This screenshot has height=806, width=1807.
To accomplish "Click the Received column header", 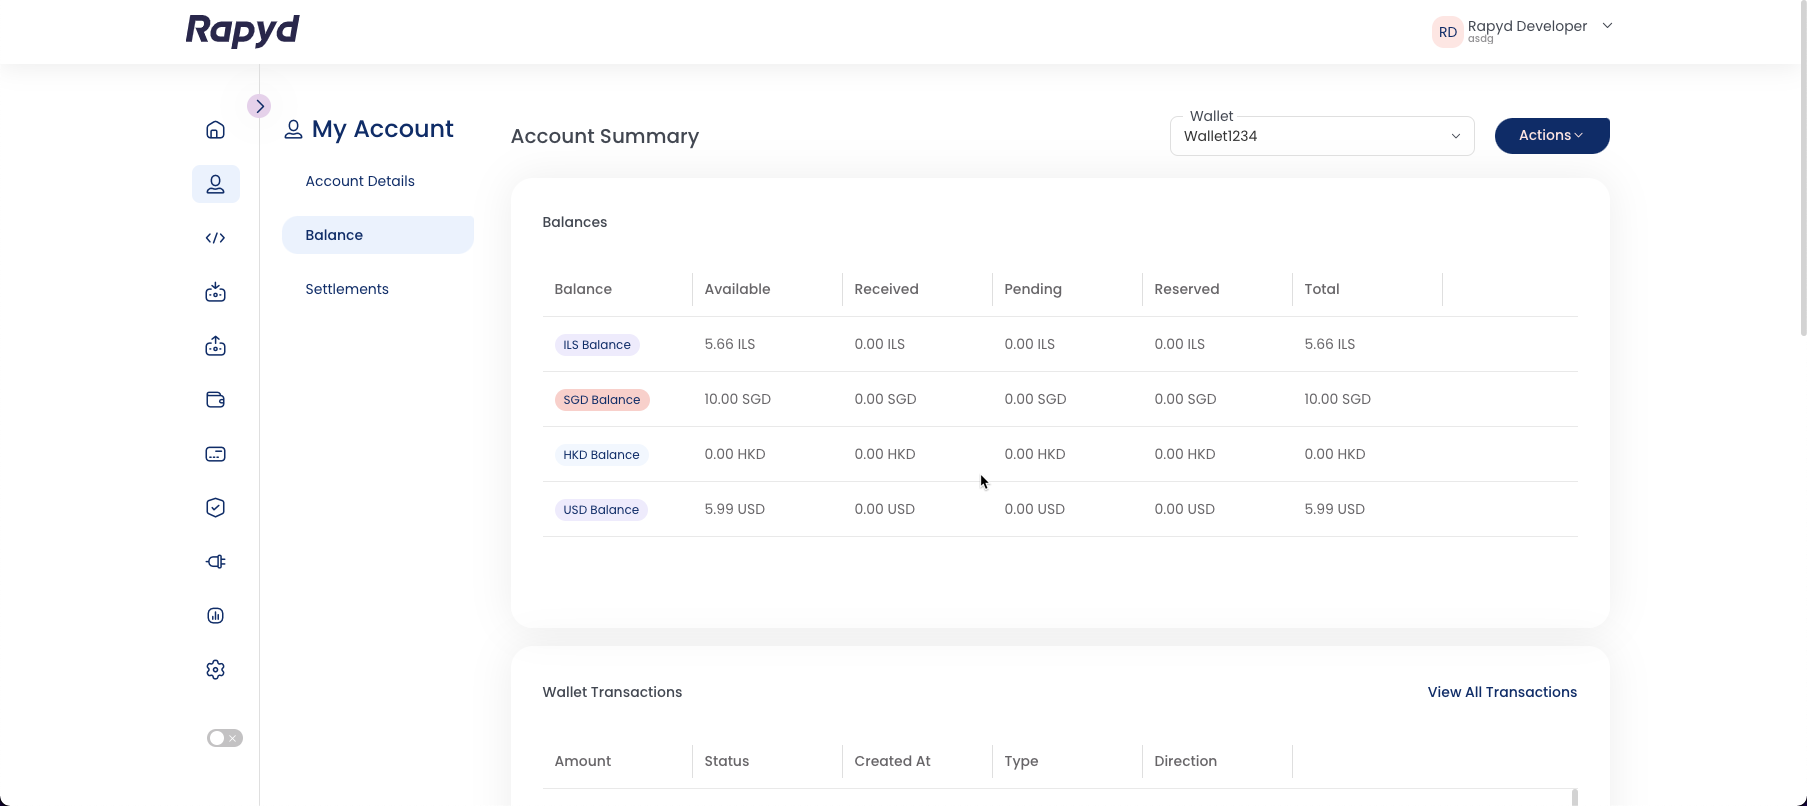I will coord(886,289).
